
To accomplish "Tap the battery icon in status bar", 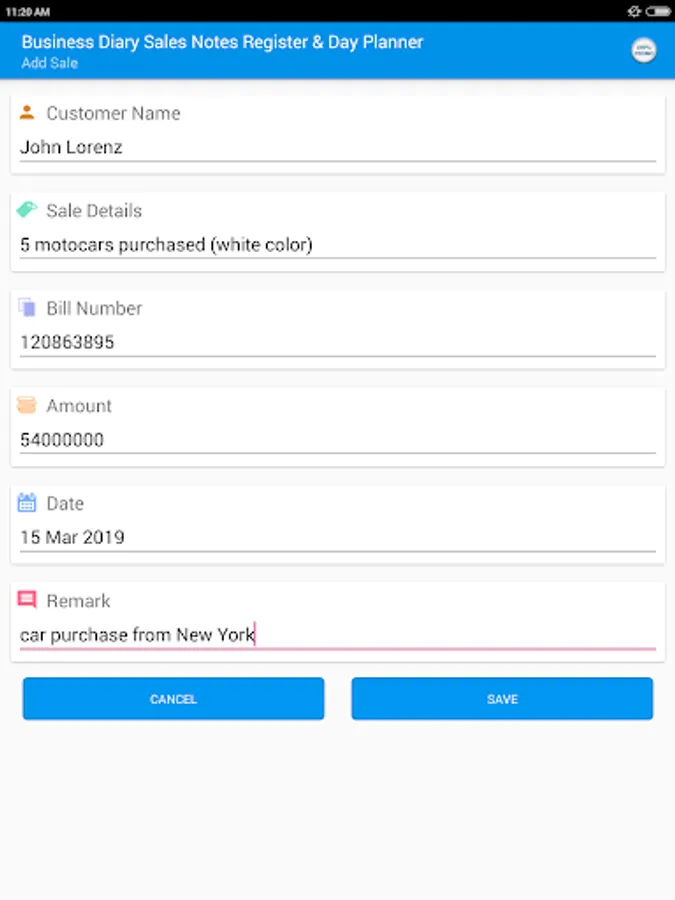I will click(657, 11).
